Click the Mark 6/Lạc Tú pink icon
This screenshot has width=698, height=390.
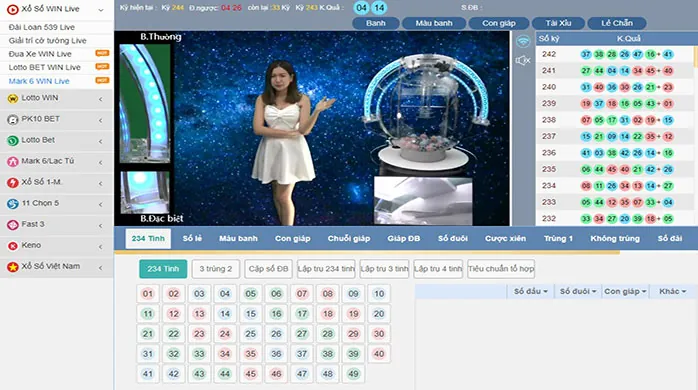coord(12,162)
